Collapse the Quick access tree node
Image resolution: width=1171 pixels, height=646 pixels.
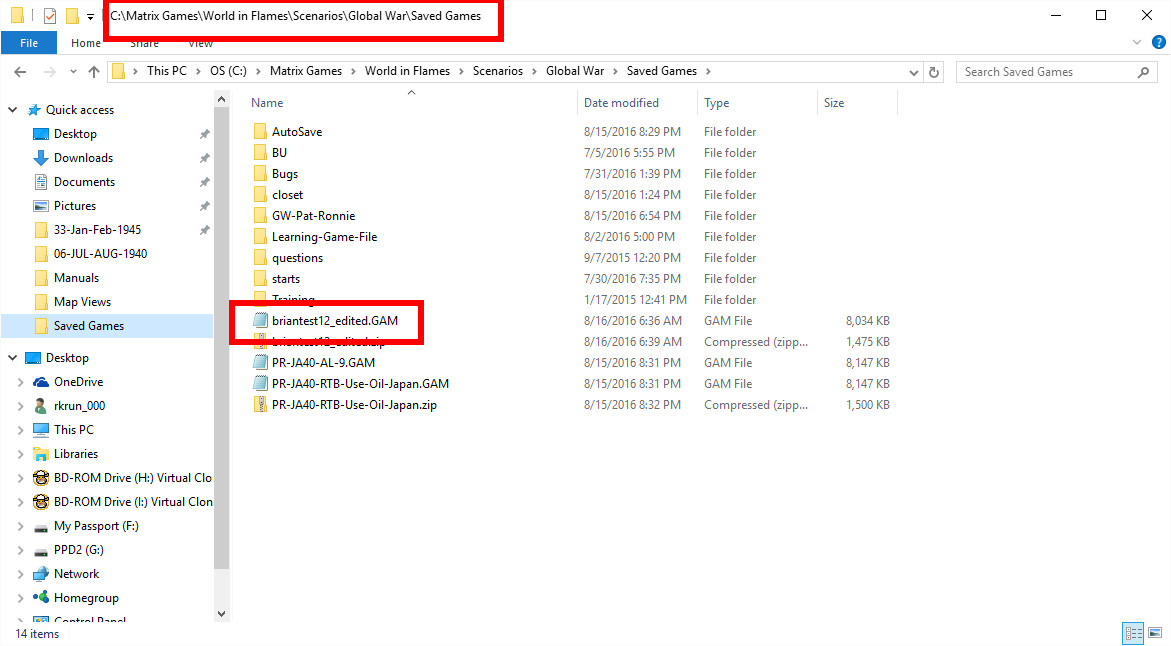(13, 110)
